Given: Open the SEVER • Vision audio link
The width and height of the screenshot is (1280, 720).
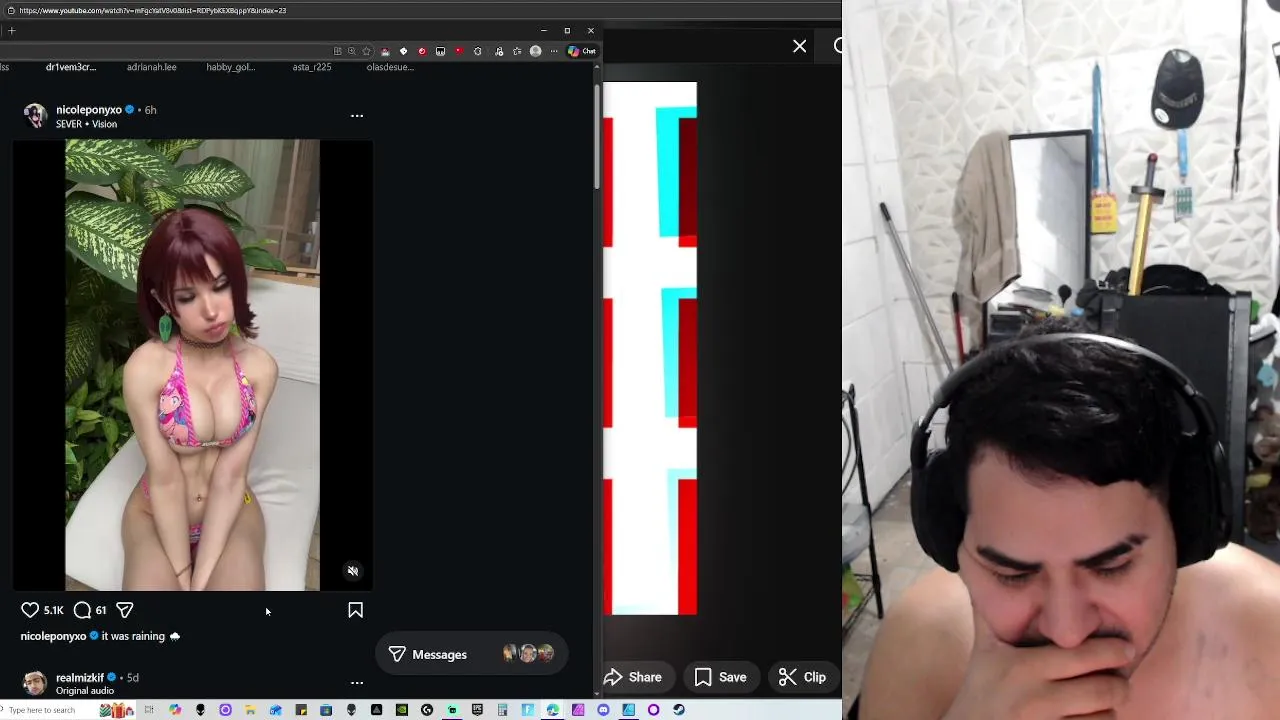Looking at the screenshot, I should click(x=86, y=124).
